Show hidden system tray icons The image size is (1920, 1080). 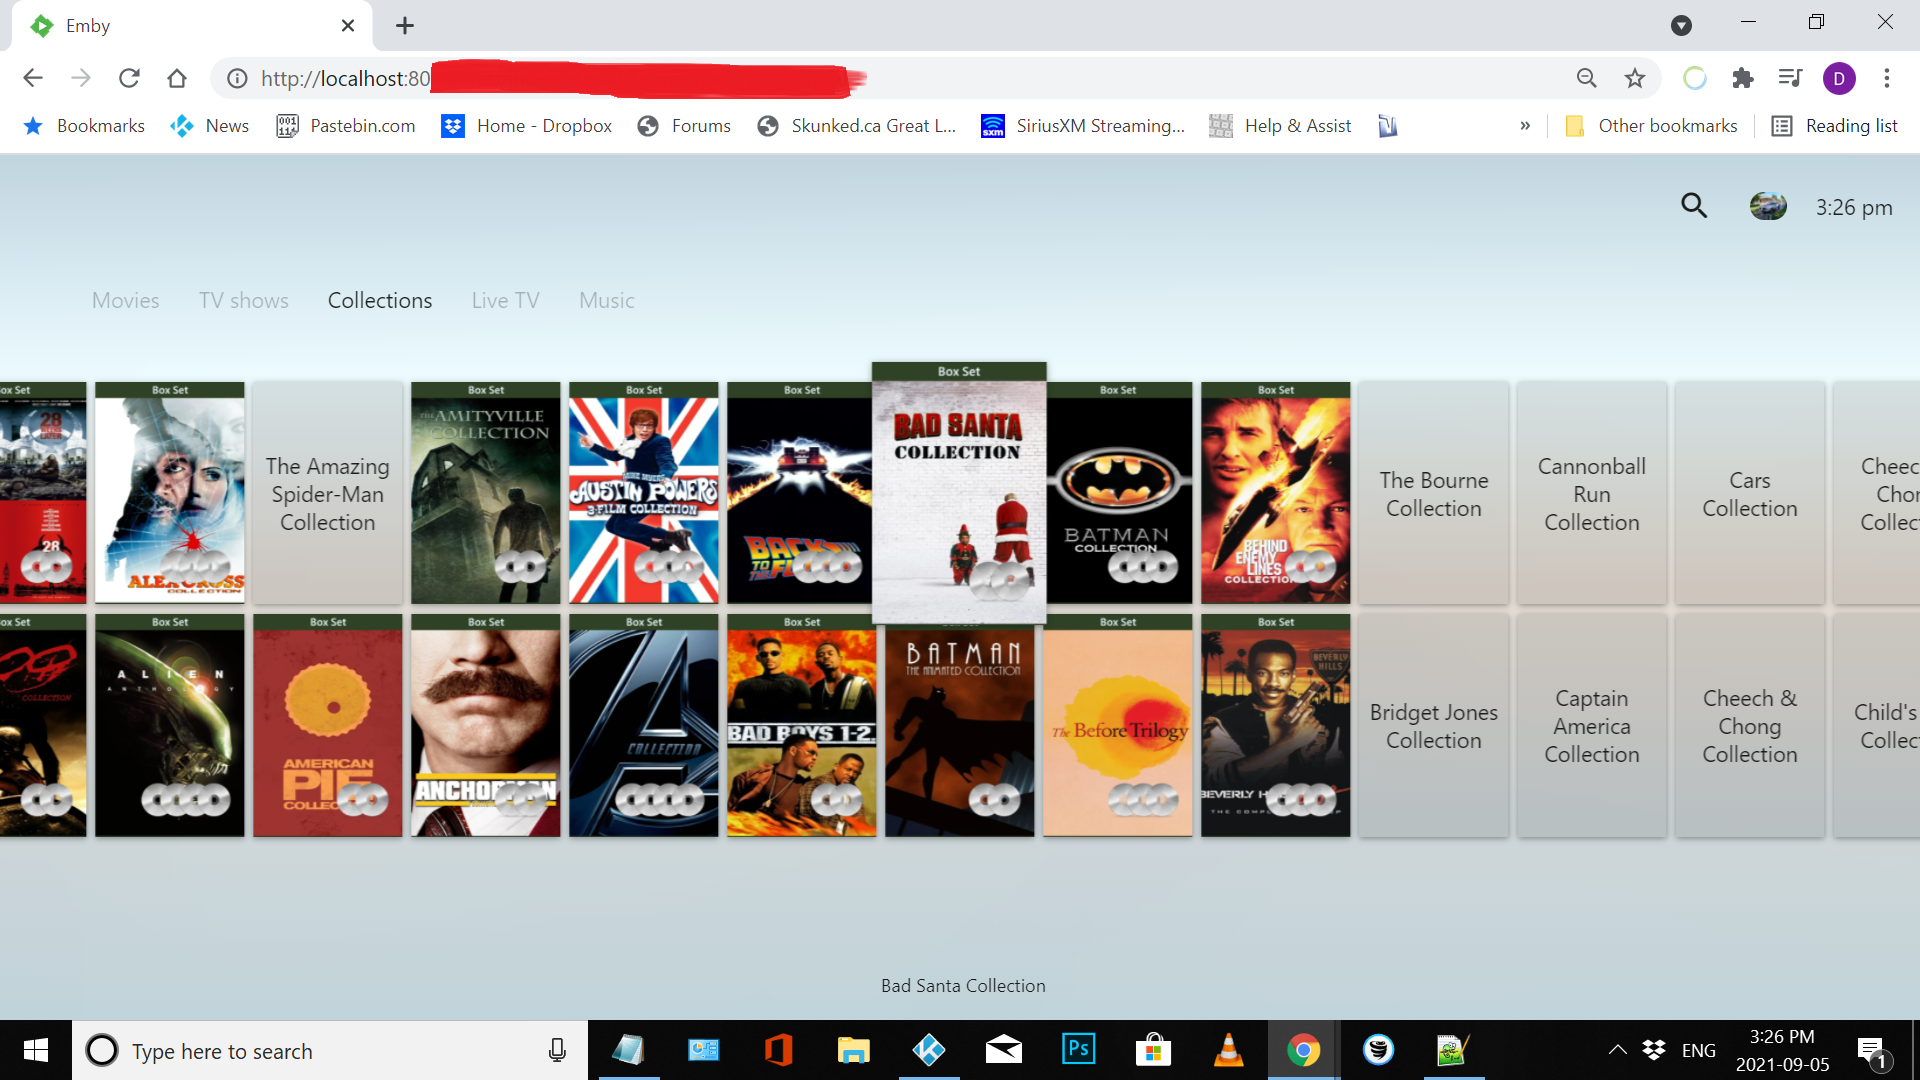coord(1617,1050)
